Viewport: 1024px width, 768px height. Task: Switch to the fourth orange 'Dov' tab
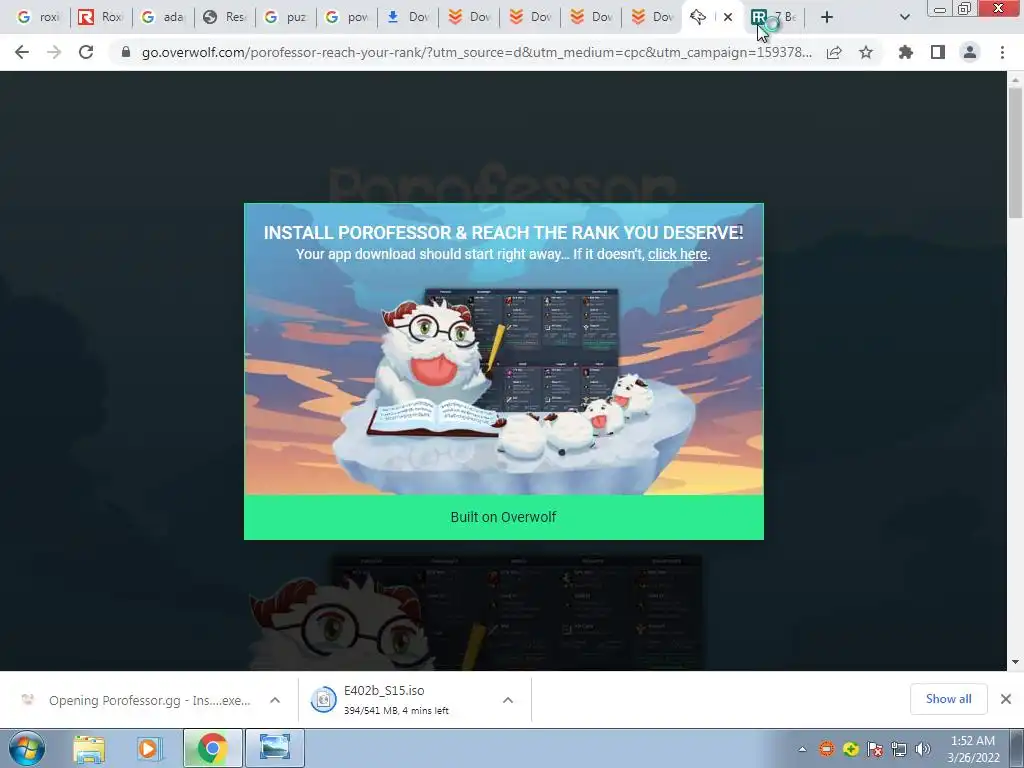point(652,17)
